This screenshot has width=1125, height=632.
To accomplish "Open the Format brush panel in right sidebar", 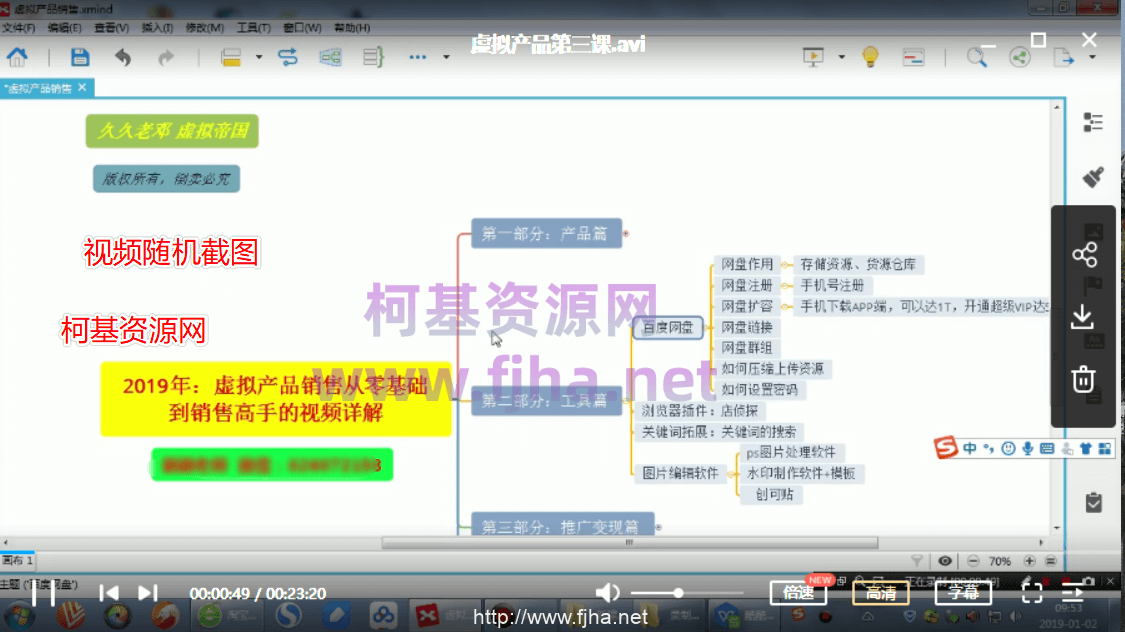I will point(1093,177).
